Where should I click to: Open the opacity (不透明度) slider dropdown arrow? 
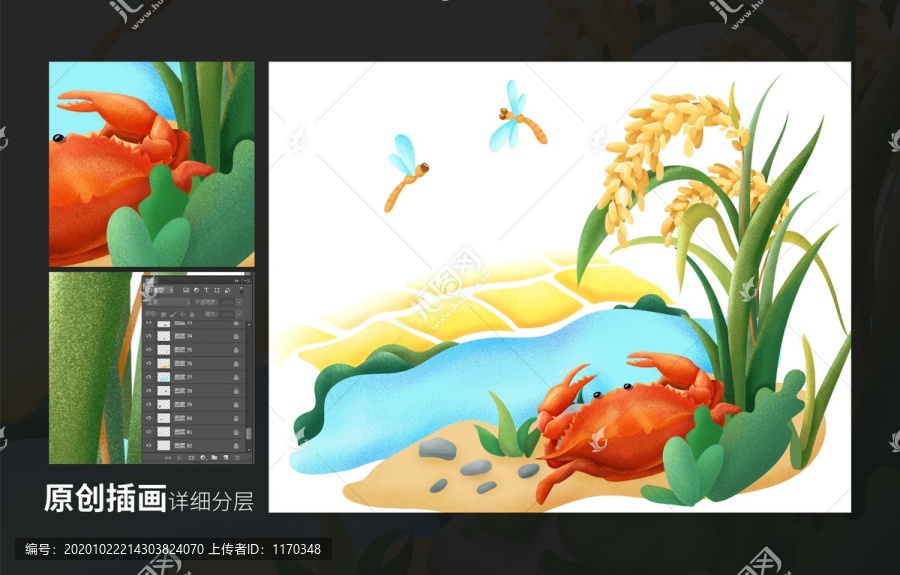pyautogui.click(x=239, y=302)
